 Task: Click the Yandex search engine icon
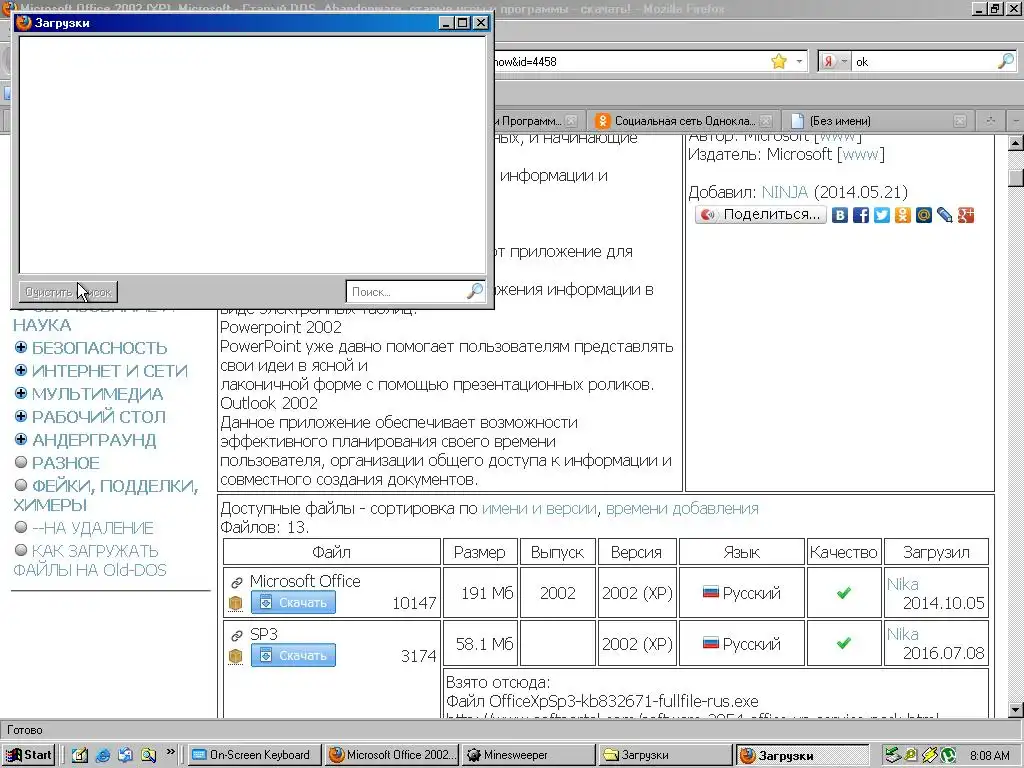(828, 61)
